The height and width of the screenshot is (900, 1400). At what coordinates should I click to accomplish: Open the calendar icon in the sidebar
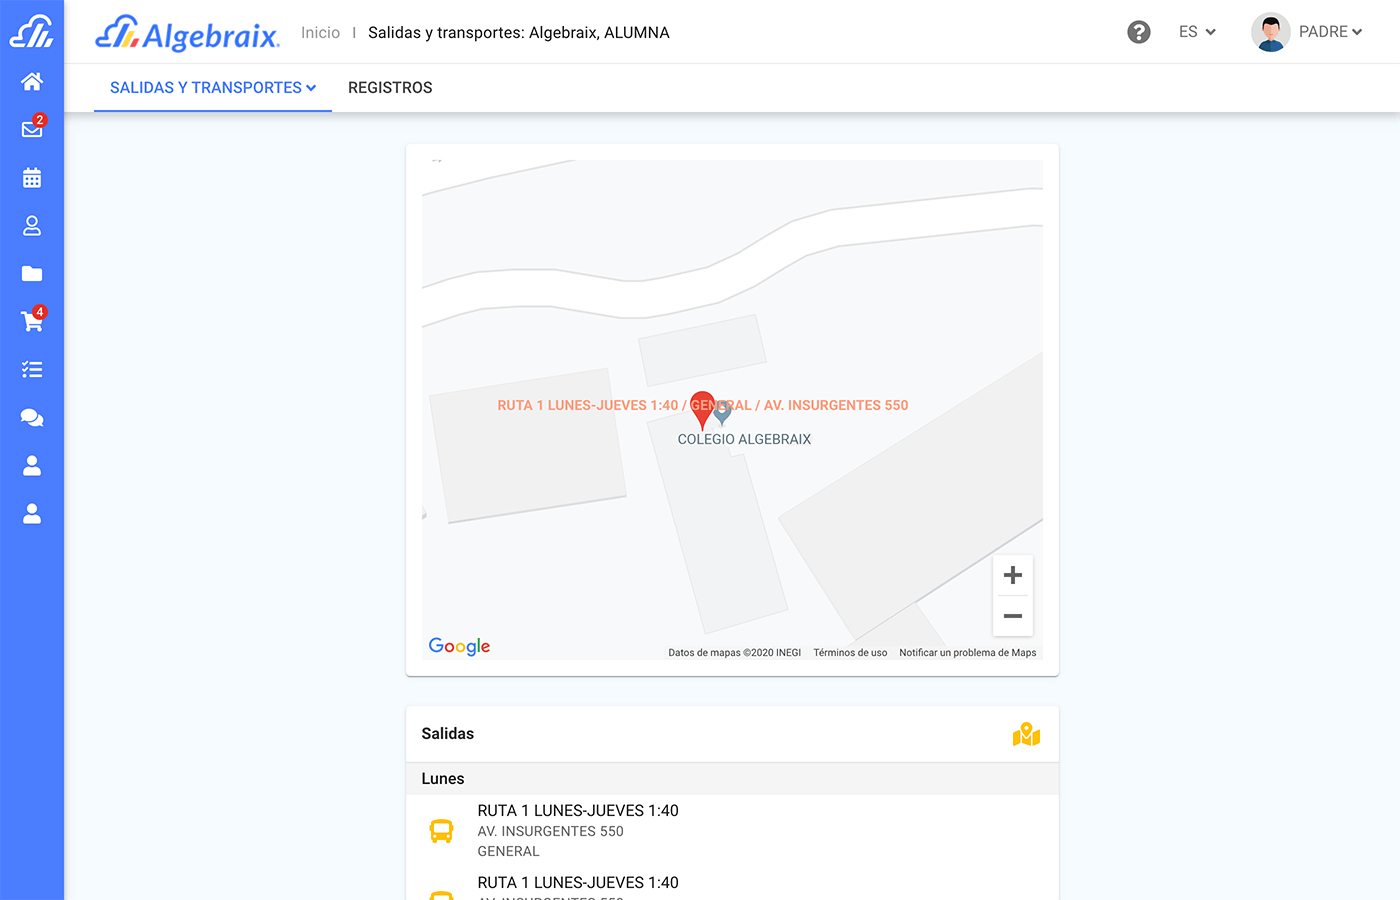(x=31, y=177)
